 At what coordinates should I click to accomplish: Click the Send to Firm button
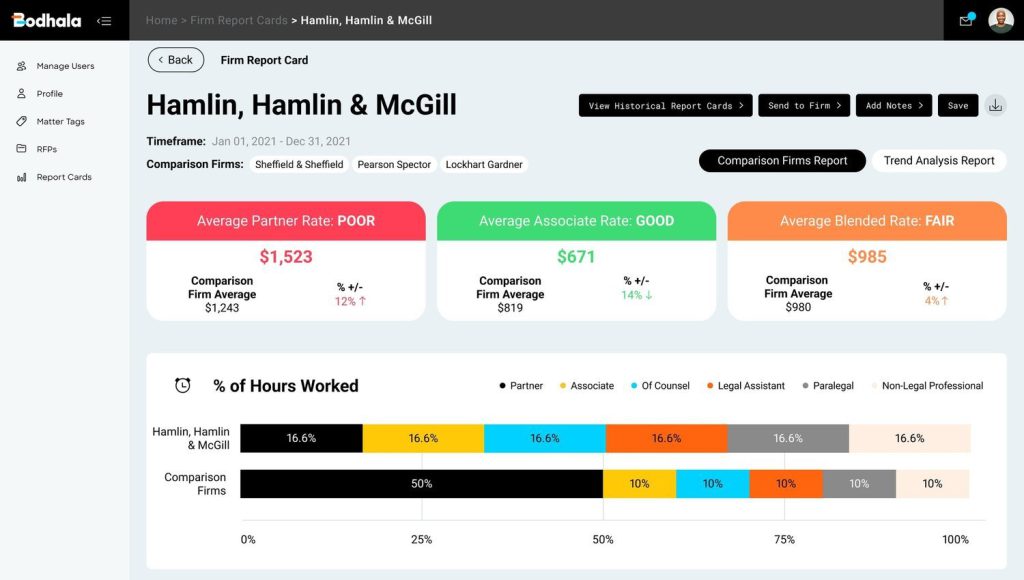804,105
